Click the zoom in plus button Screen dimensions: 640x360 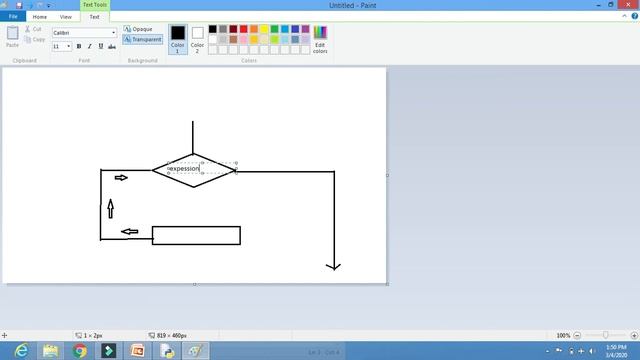634,336
